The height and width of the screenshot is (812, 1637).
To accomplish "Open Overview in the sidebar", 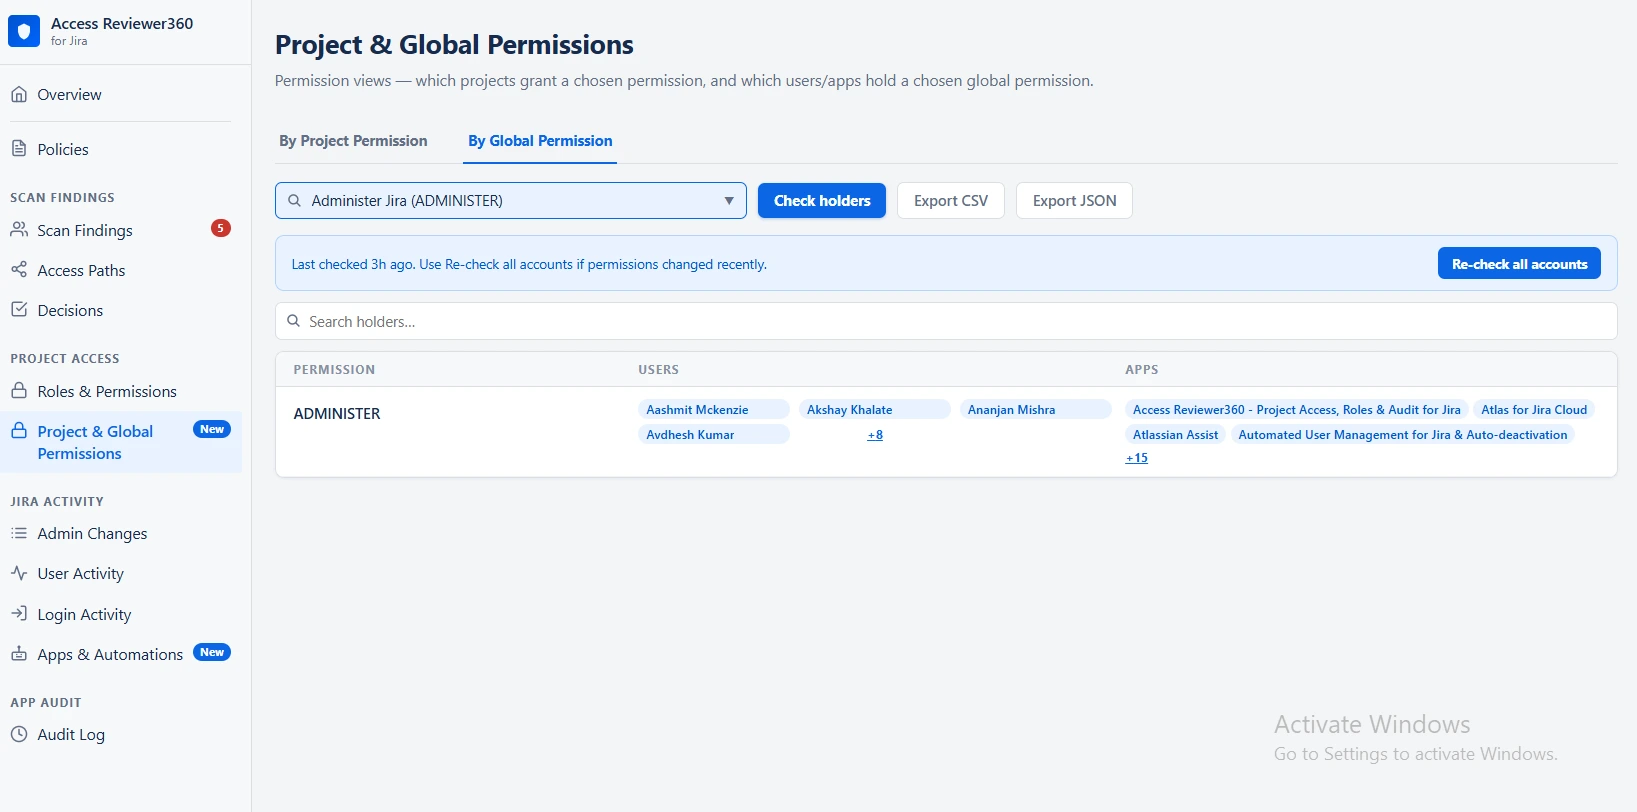I will (69, 94).
